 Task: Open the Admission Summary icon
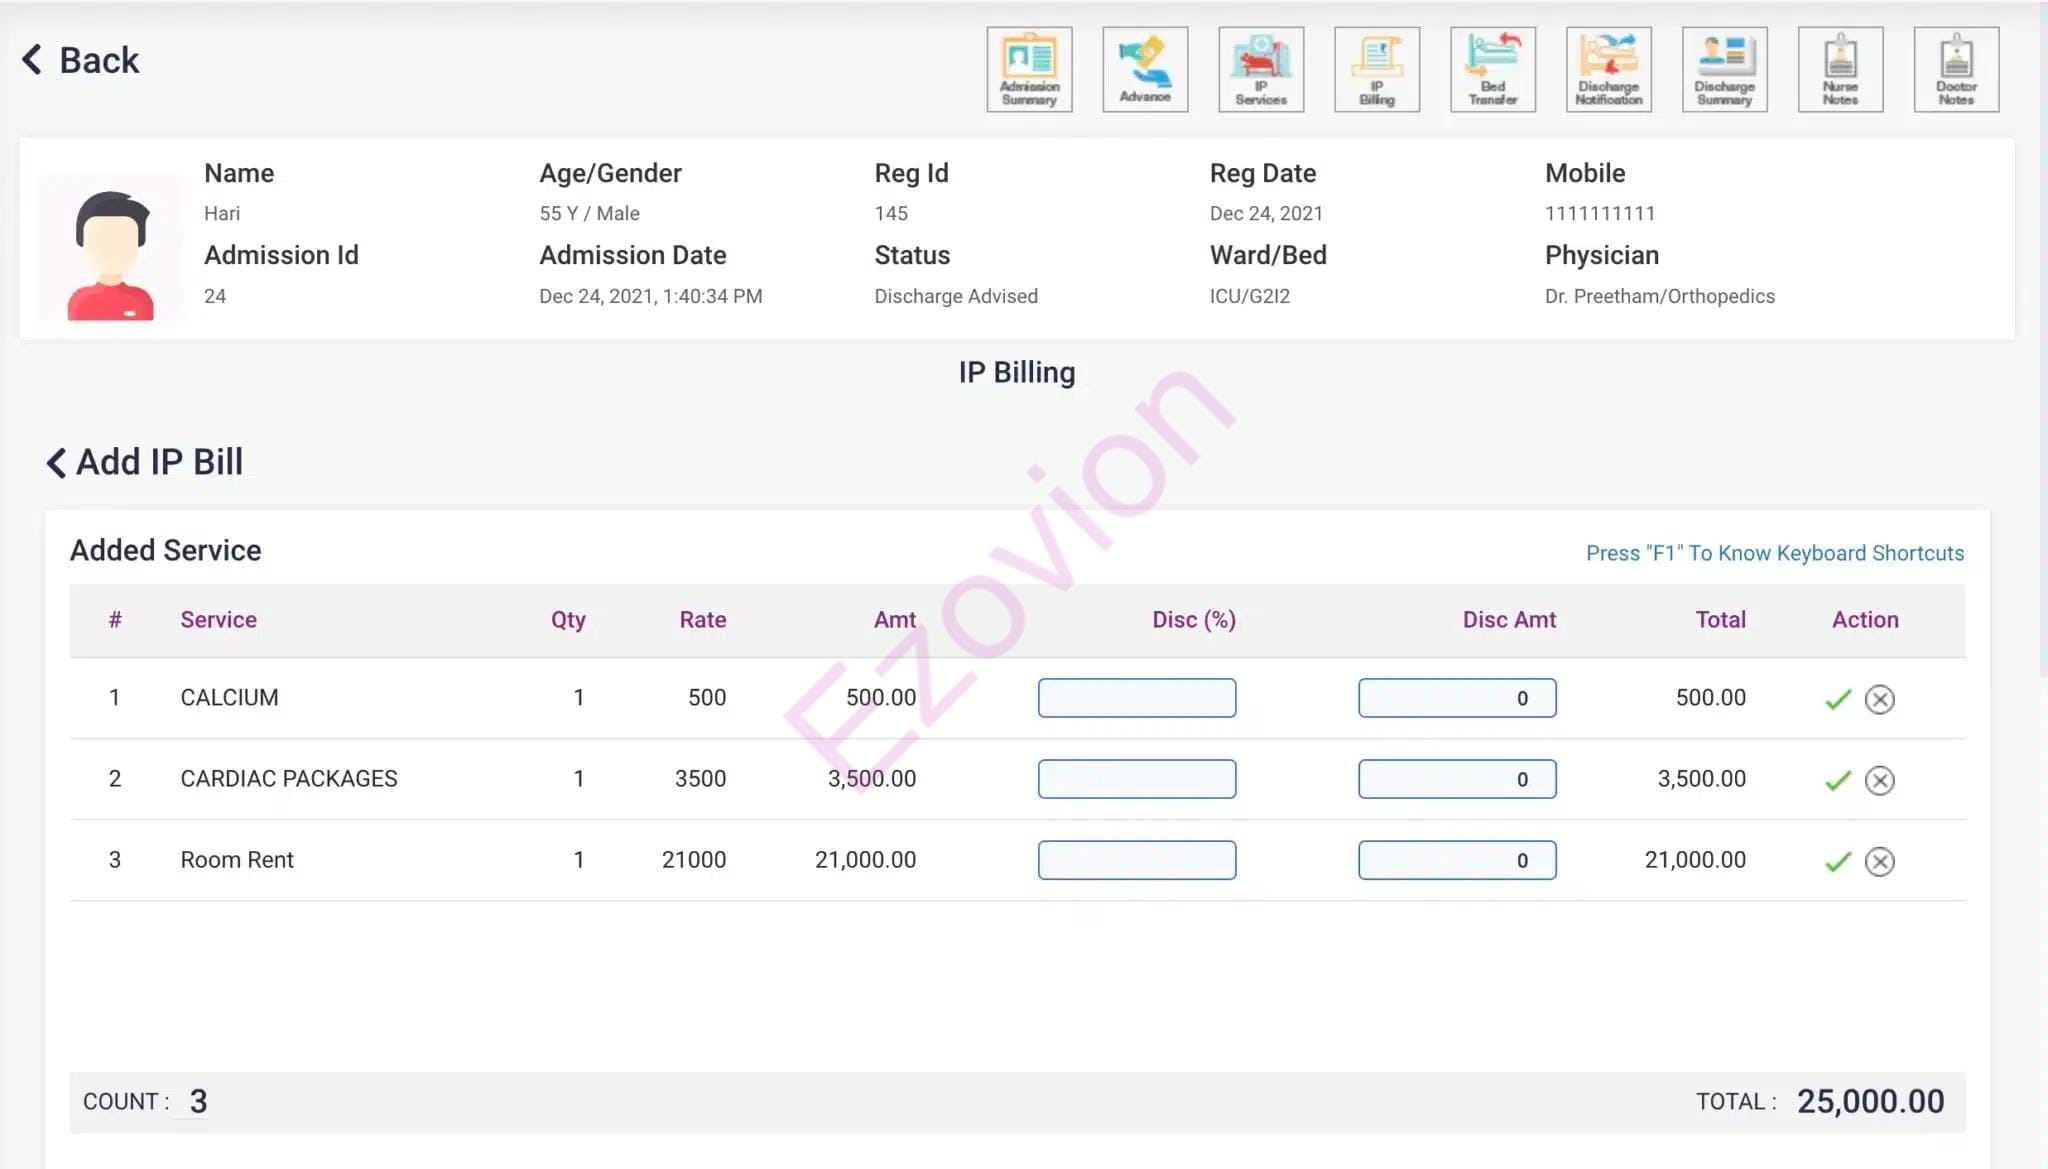tap(1029, 69)
